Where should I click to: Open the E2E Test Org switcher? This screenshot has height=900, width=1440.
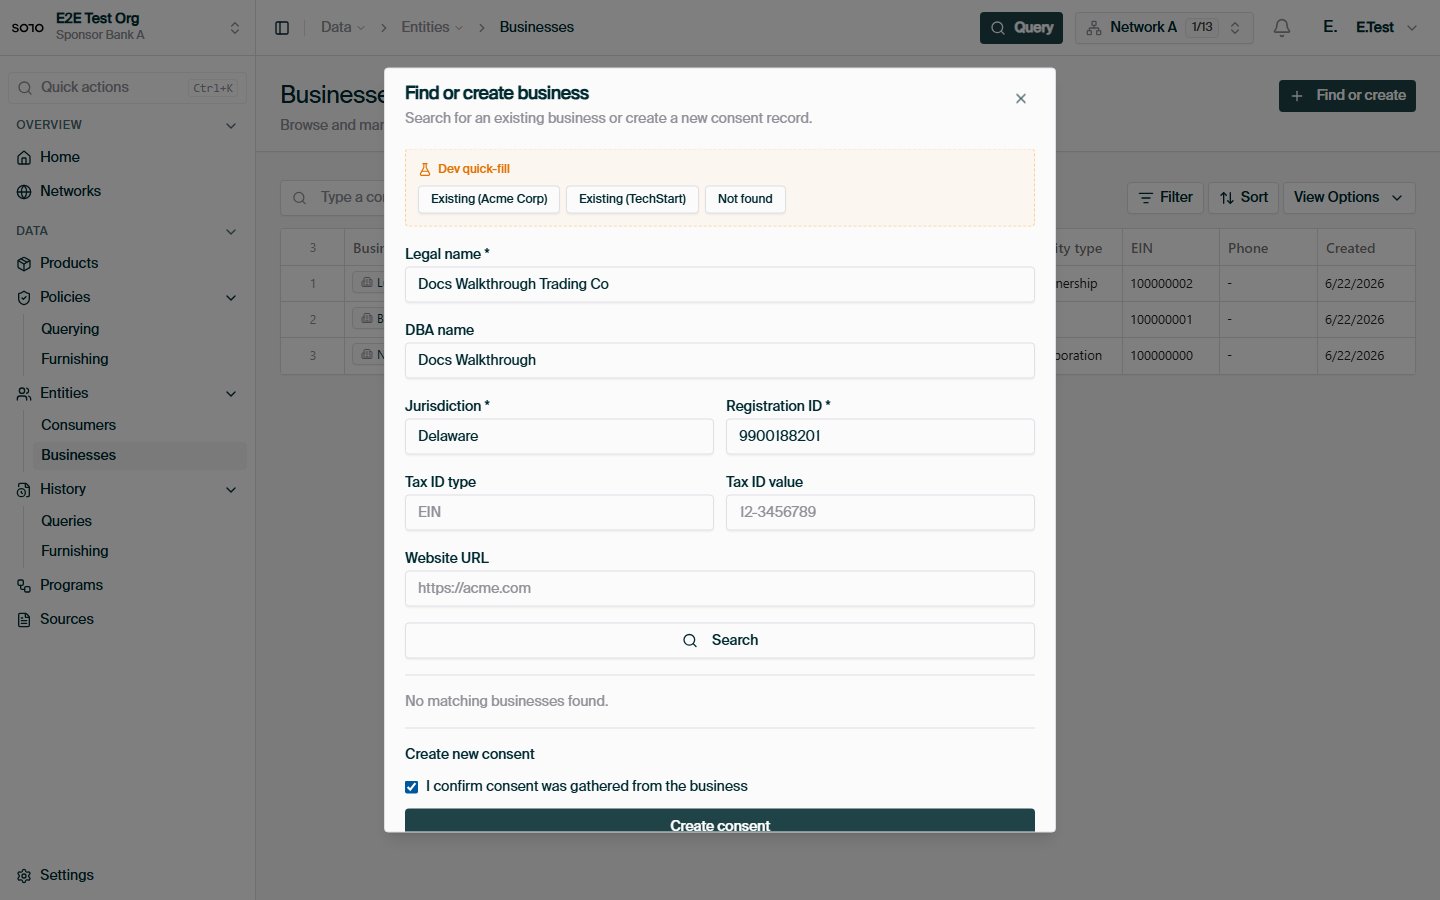point(127,27)
